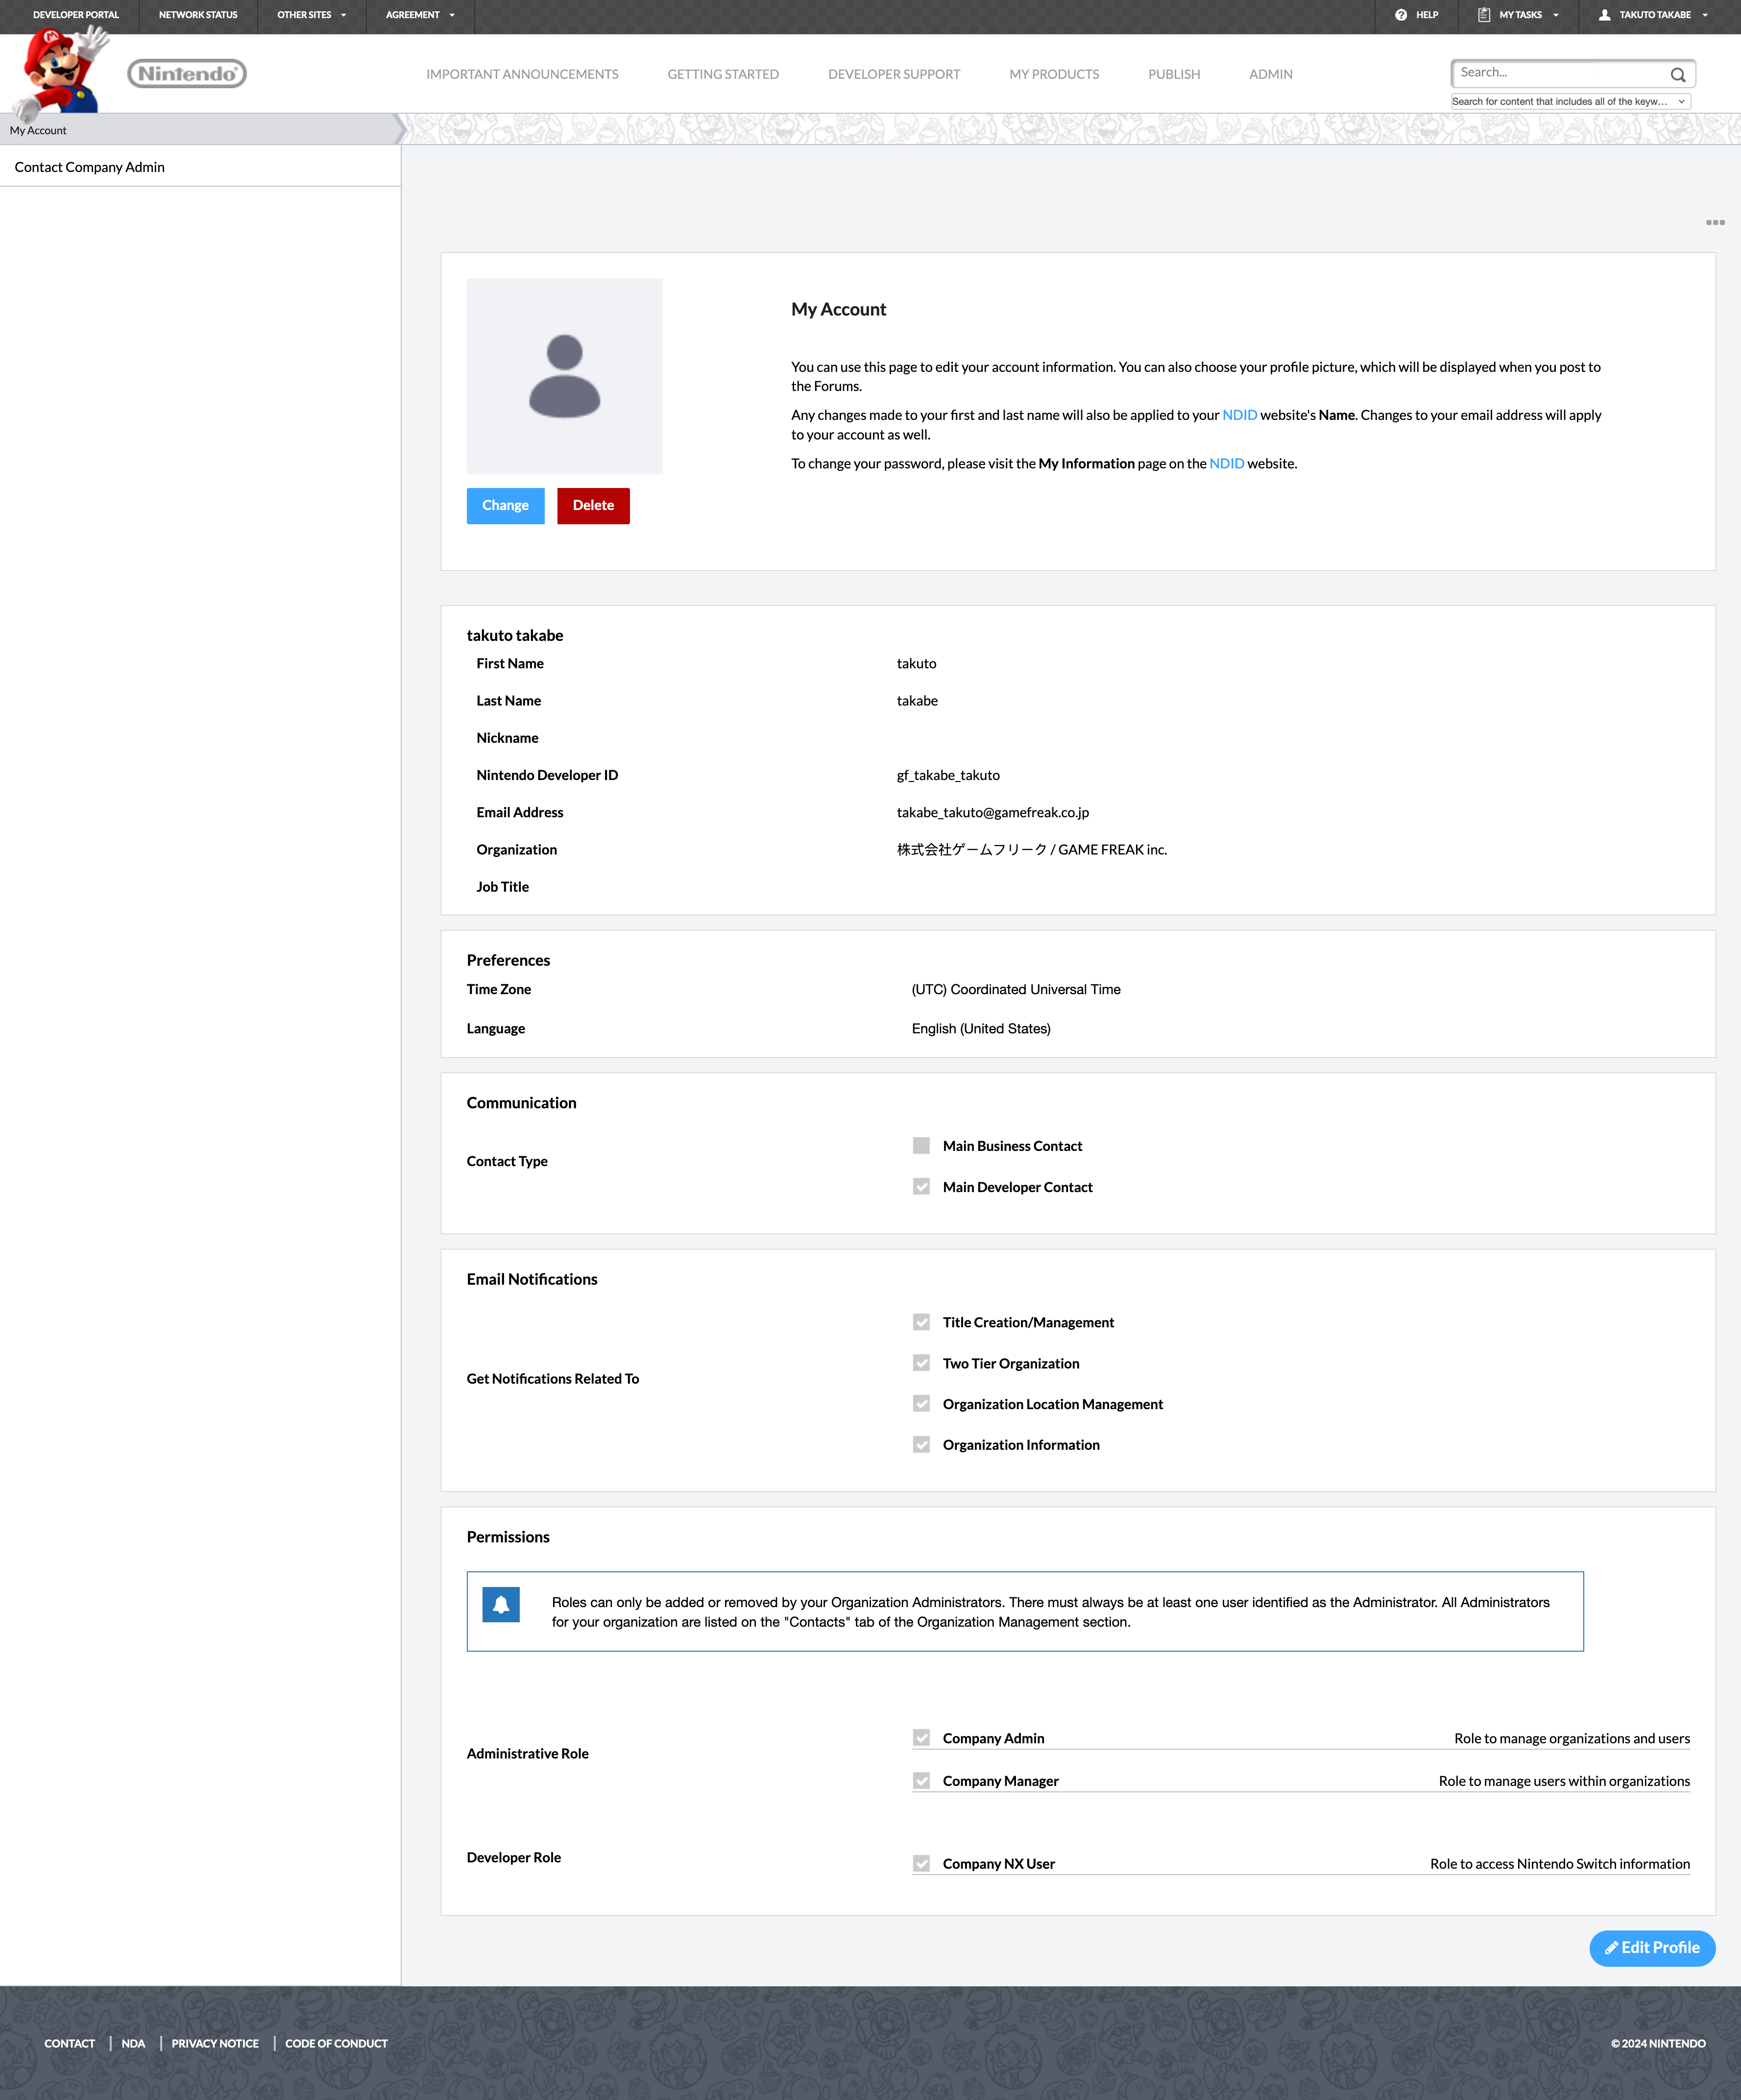1741x2100 pixels.
Task: Open the search filter dropdown
Action: click(x=1570, y=101)
